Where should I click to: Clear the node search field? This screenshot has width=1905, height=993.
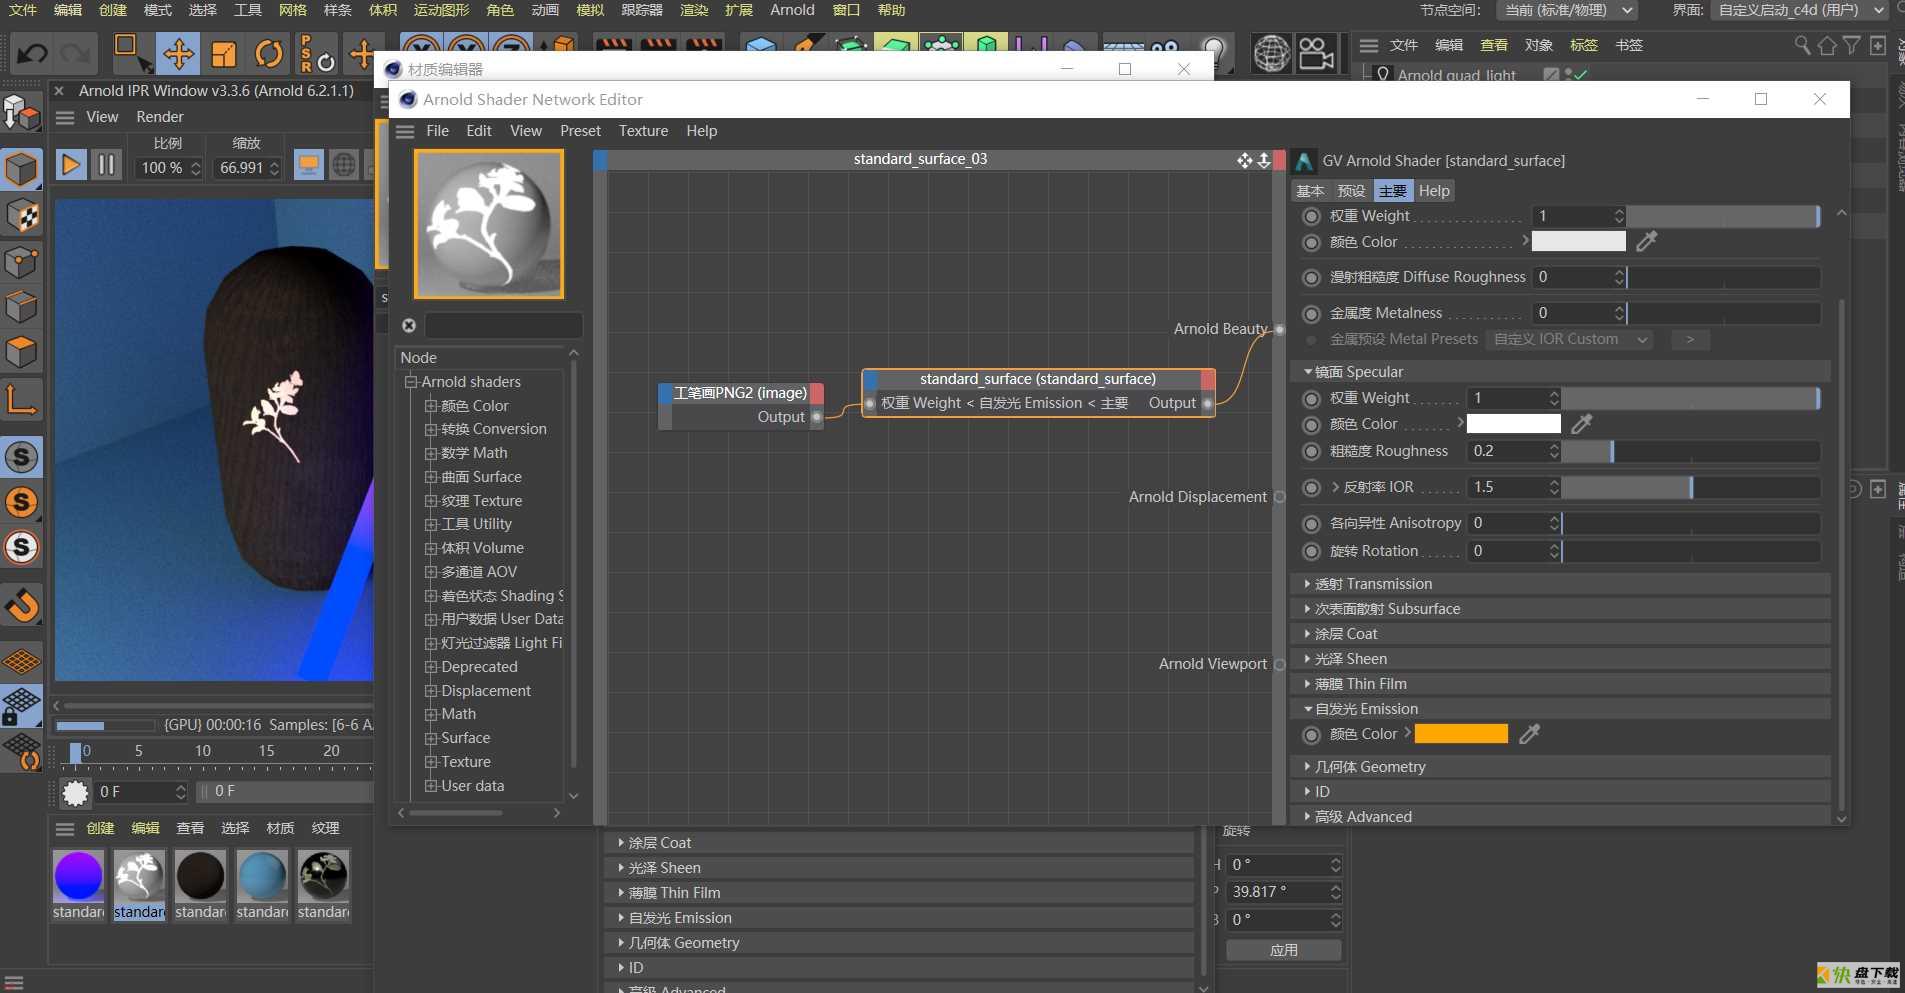click(409, 325)
